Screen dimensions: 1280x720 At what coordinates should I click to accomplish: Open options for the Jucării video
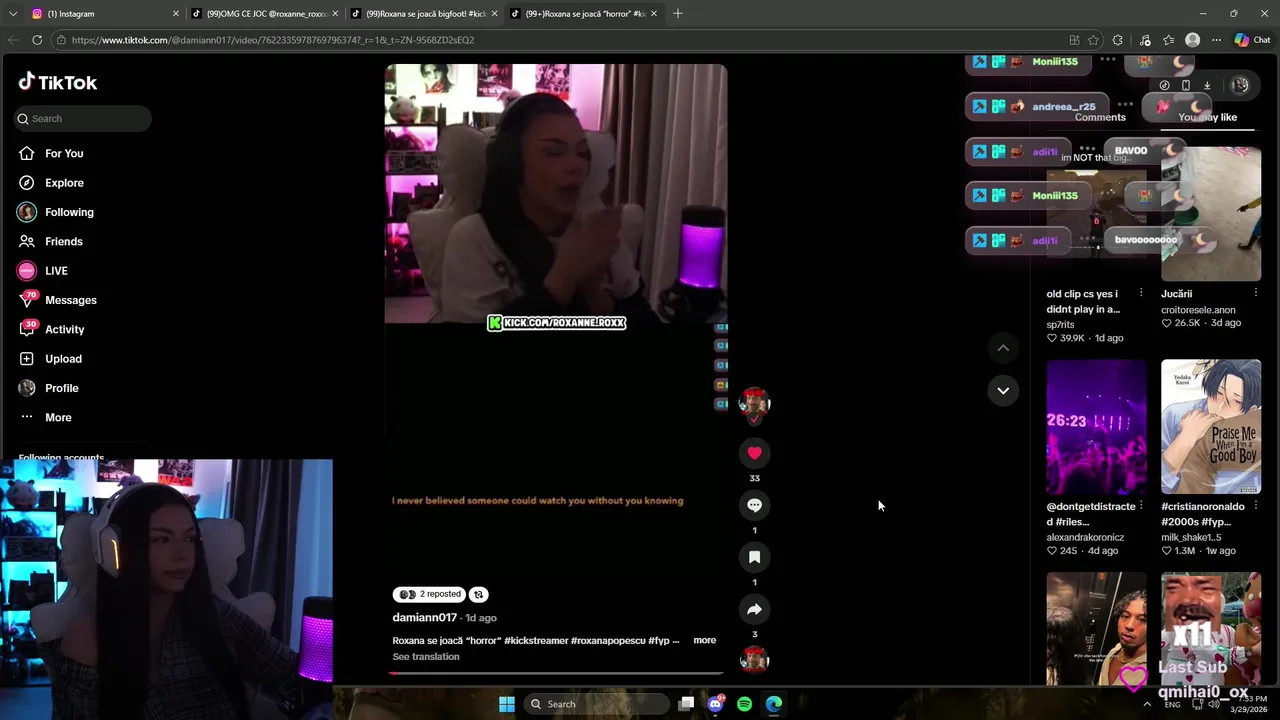tap(1256, 293)
